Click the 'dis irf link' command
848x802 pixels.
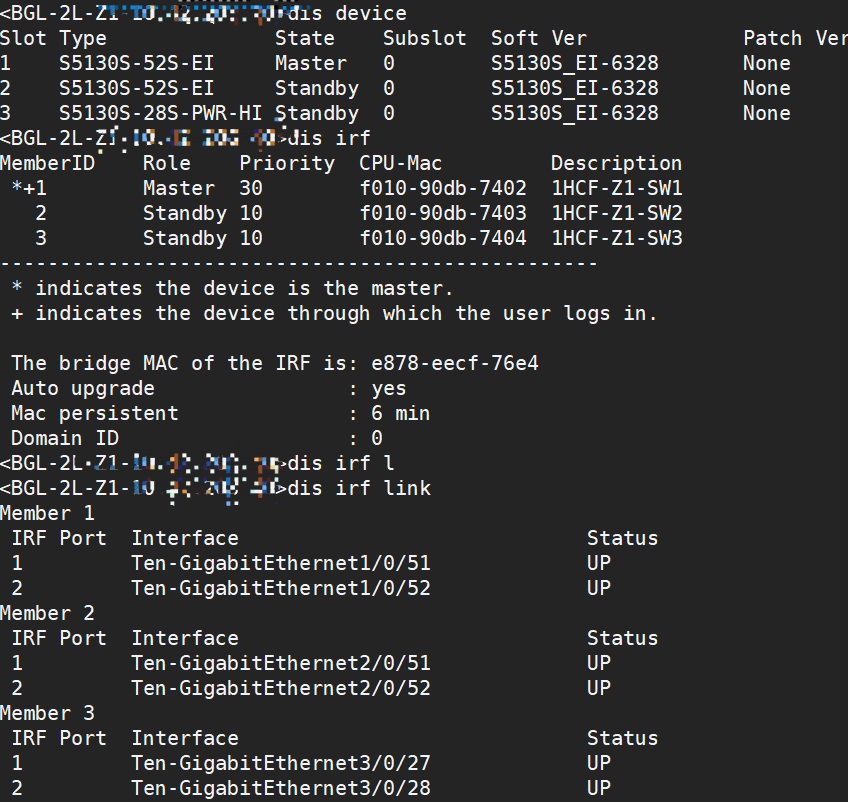pyautogui.click(x=359, y=488)
